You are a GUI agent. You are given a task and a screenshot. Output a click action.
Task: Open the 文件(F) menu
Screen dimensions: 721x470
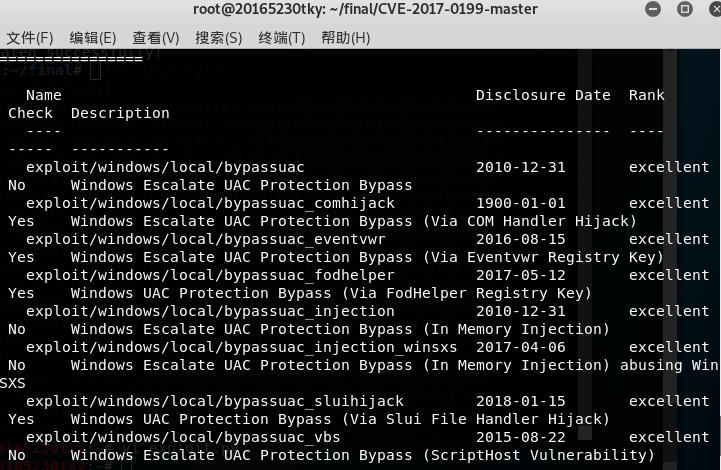point(29,38)
